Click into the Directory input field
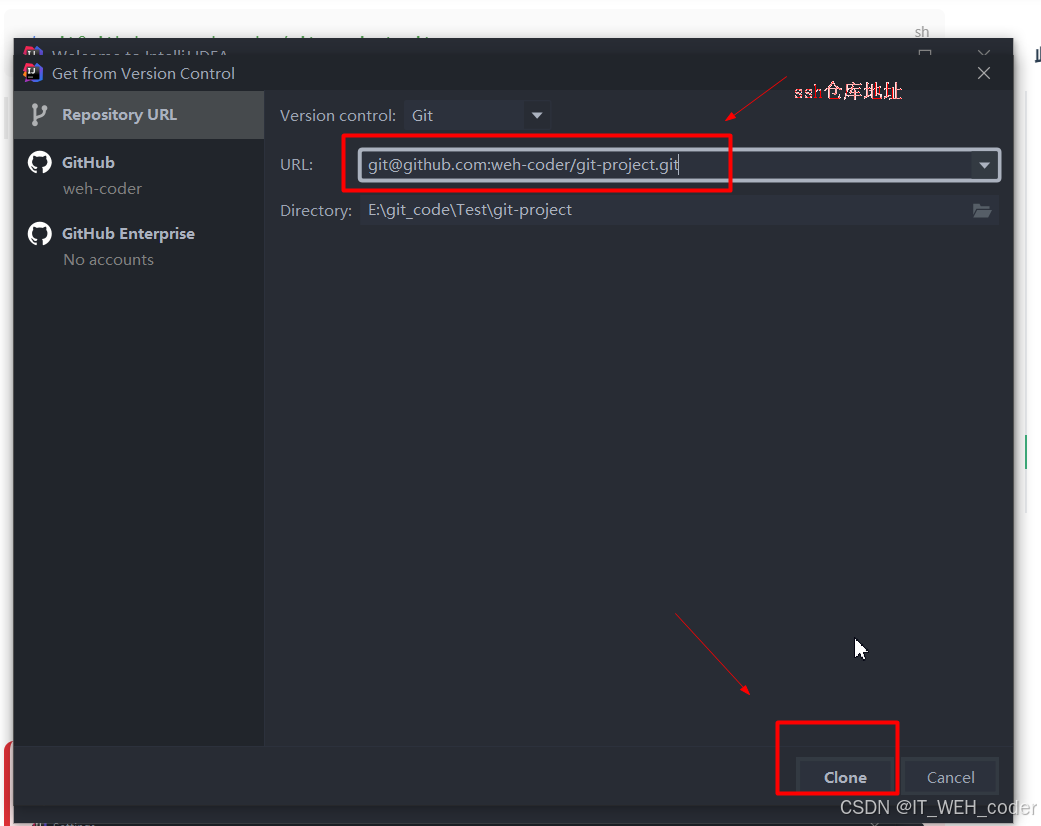The image size is (1041, 826). (664, 210)
